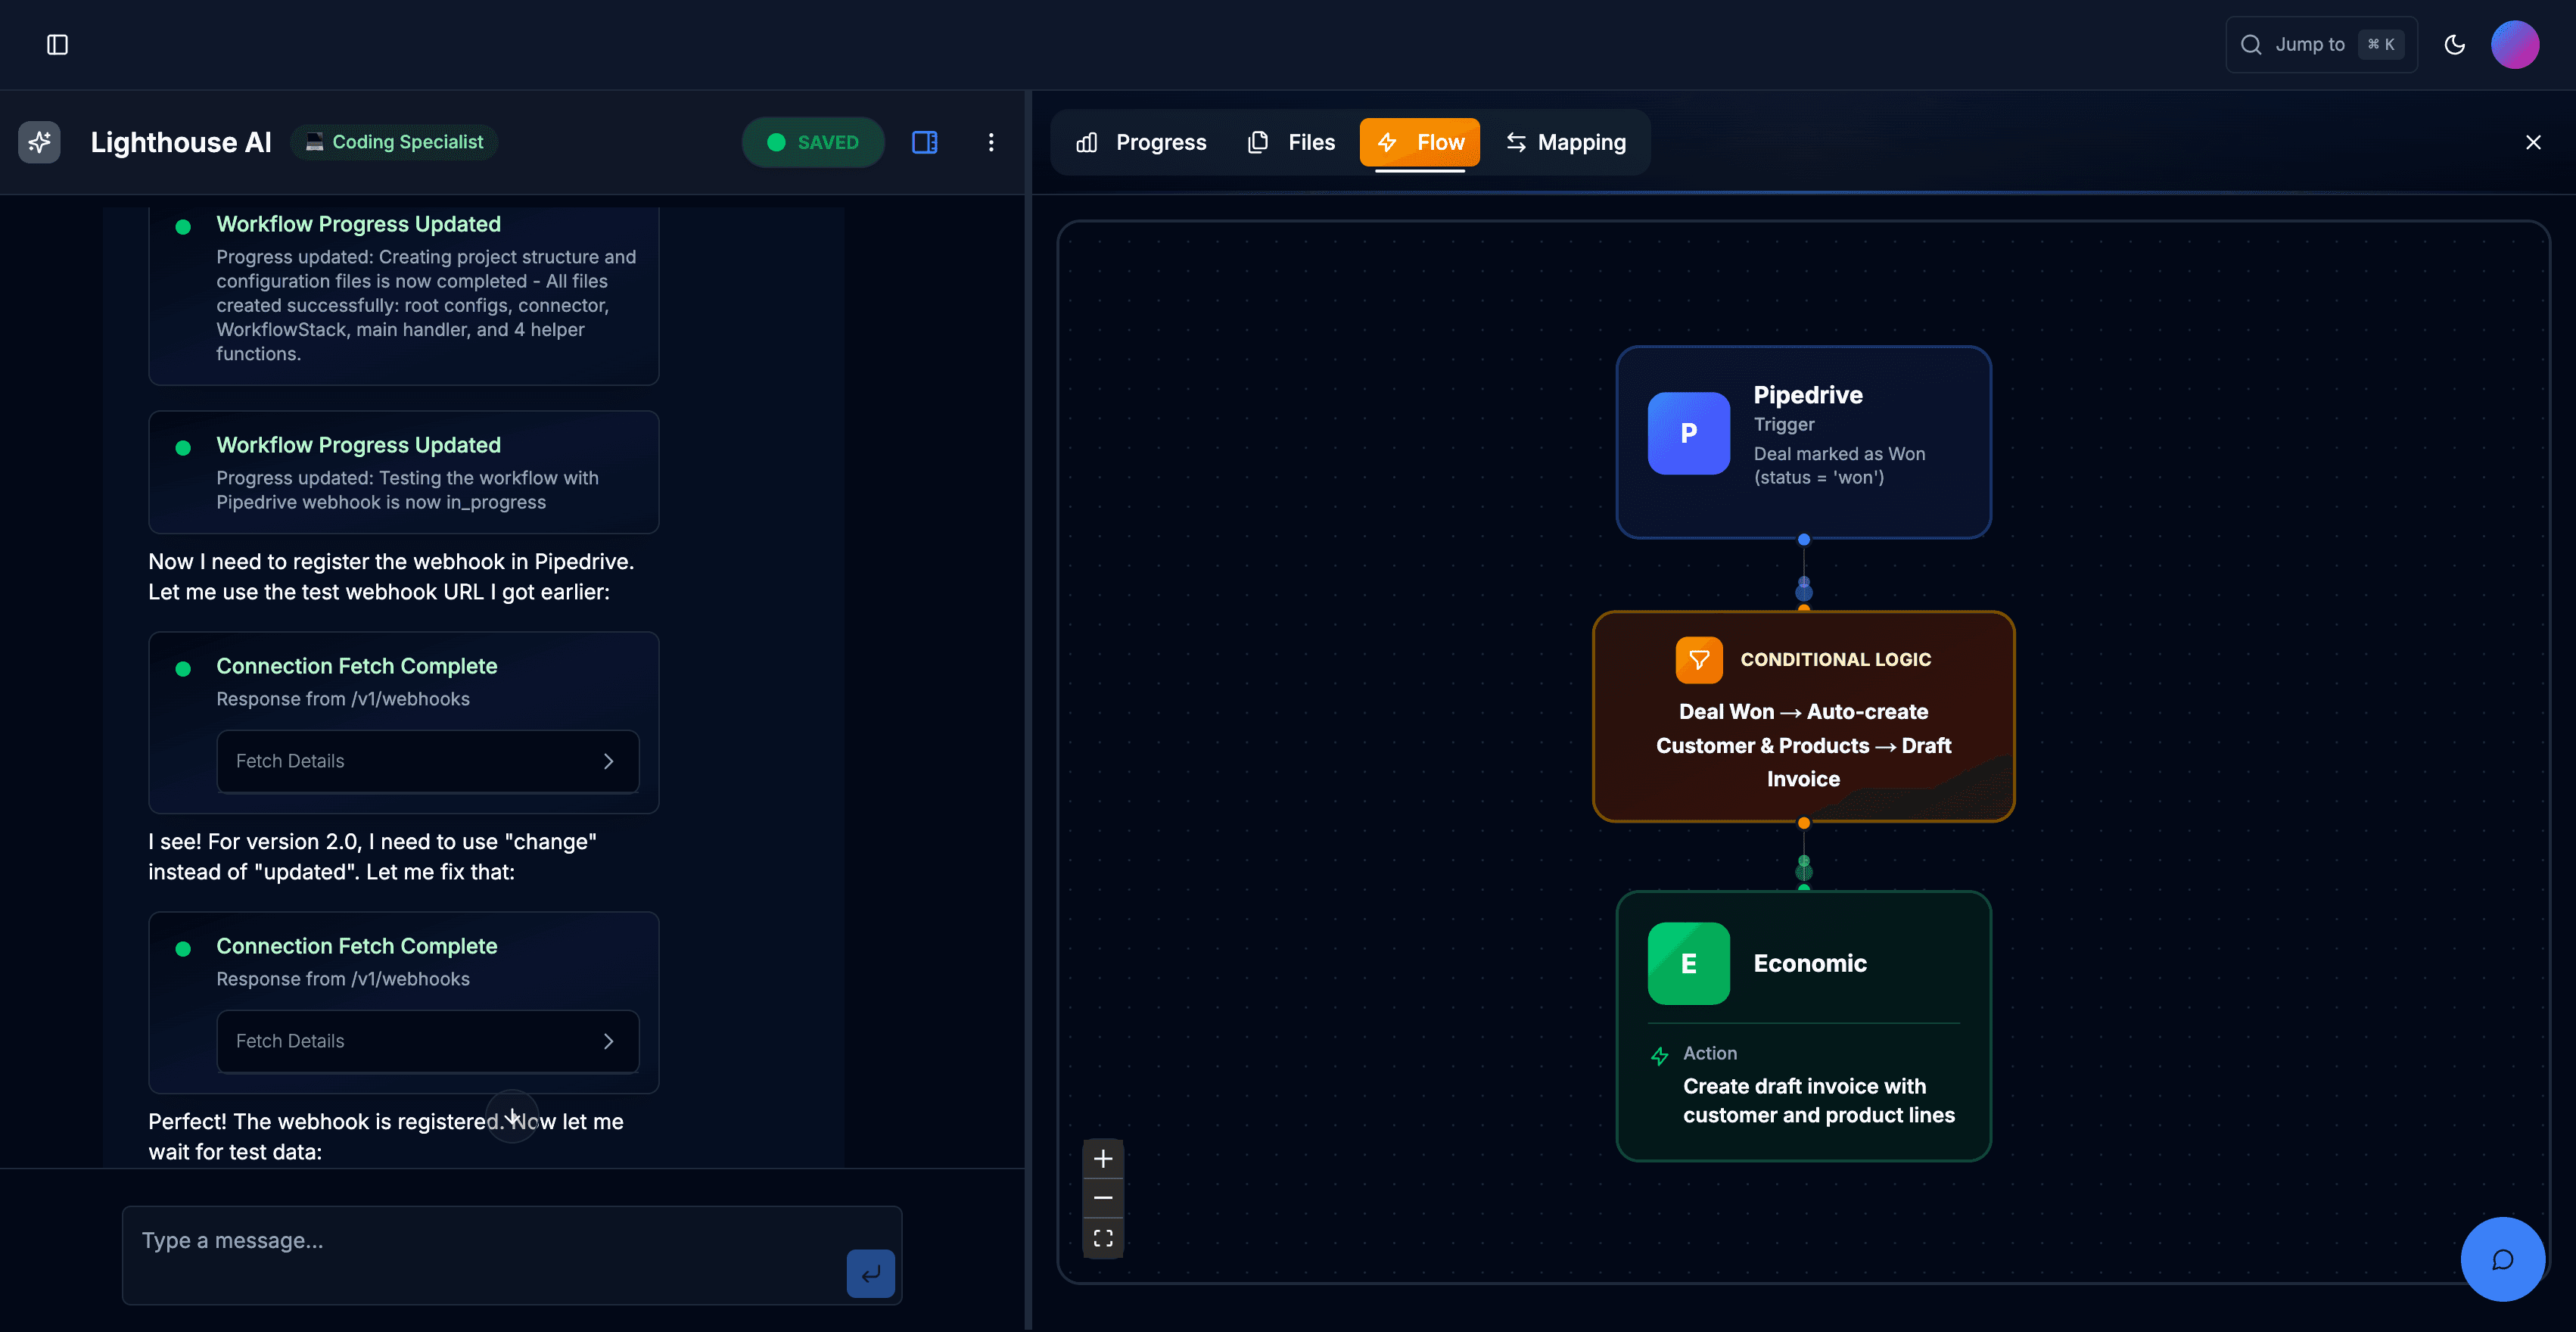The width and height of the screenshot is (2576, 1332).
Task: Open the Mapping tab
Action: [x=1566, y=142]
